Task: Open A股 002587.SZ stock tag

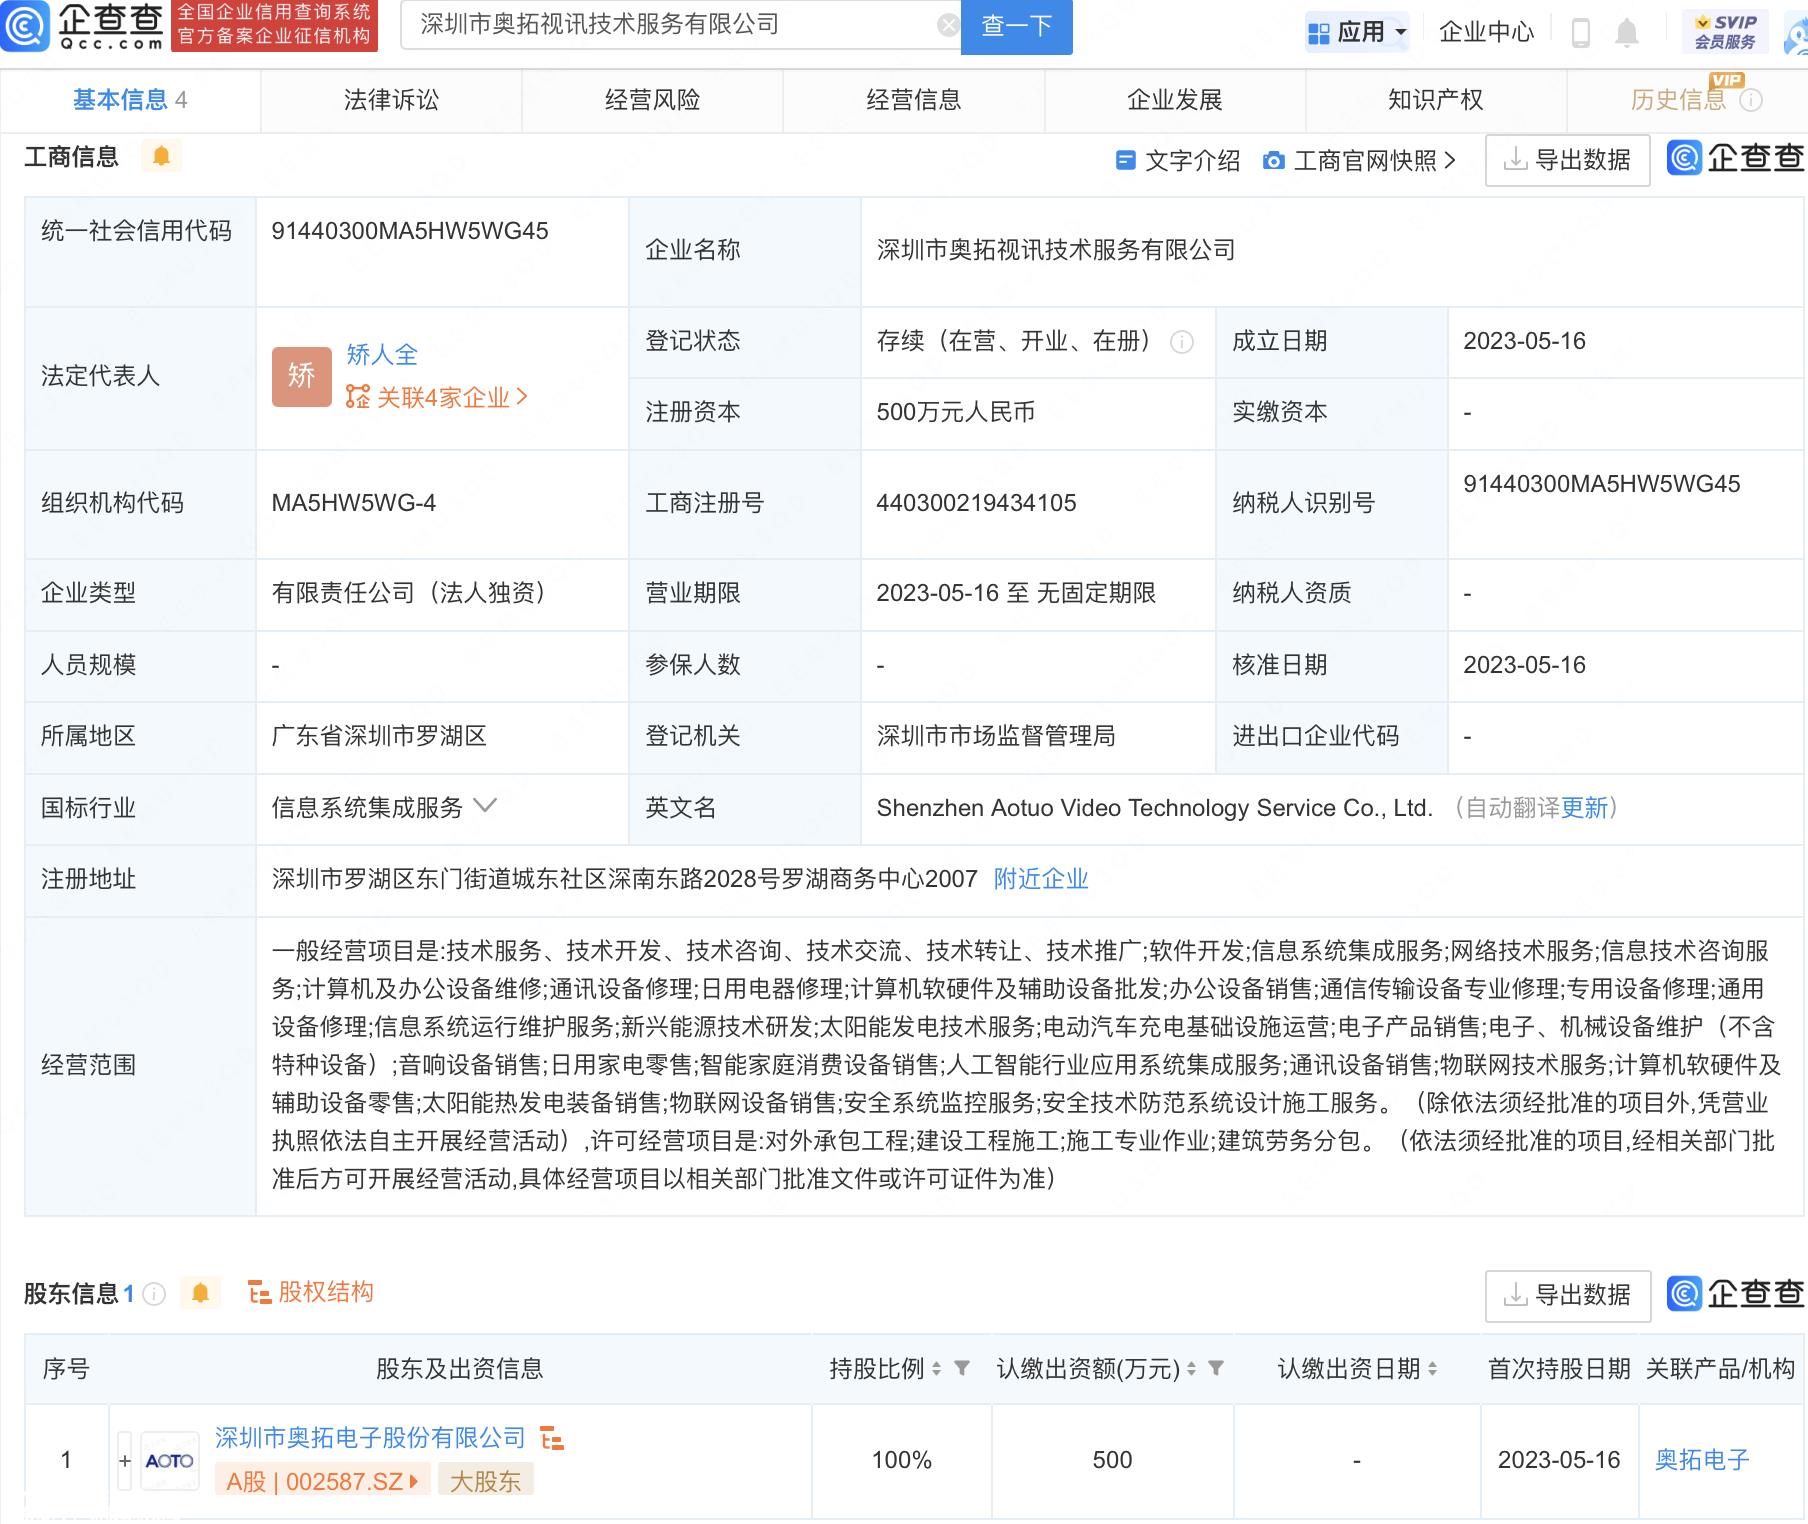Action: pos(322,1481)
